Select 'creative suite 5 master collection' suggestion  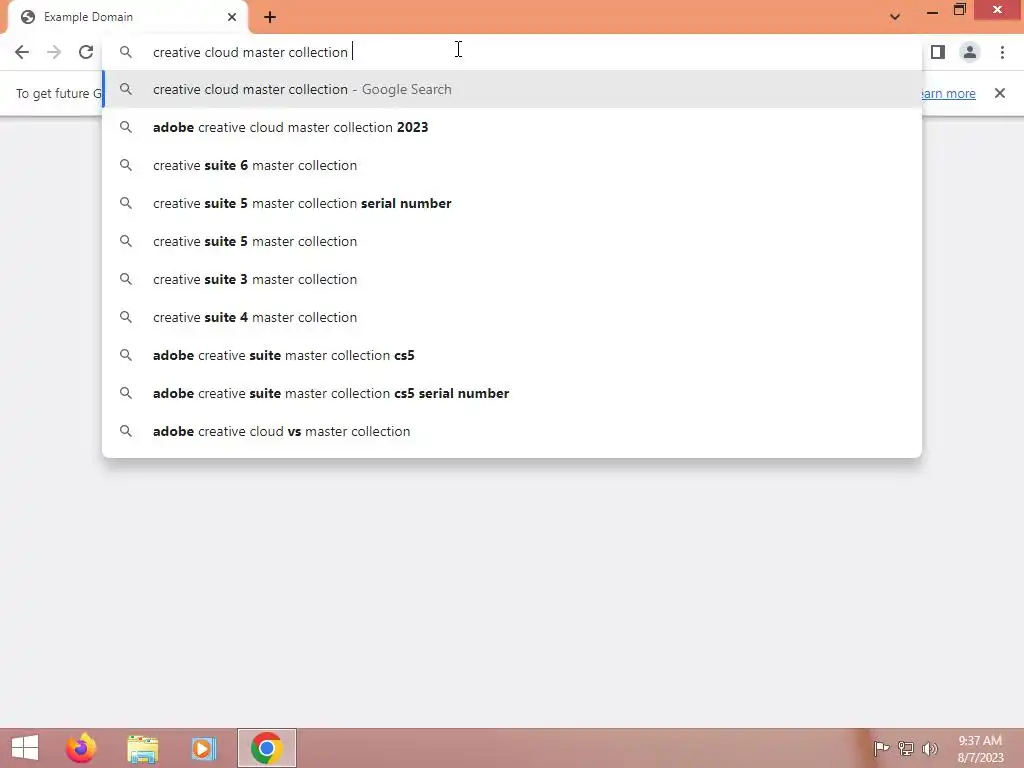[x=512, y=241]
